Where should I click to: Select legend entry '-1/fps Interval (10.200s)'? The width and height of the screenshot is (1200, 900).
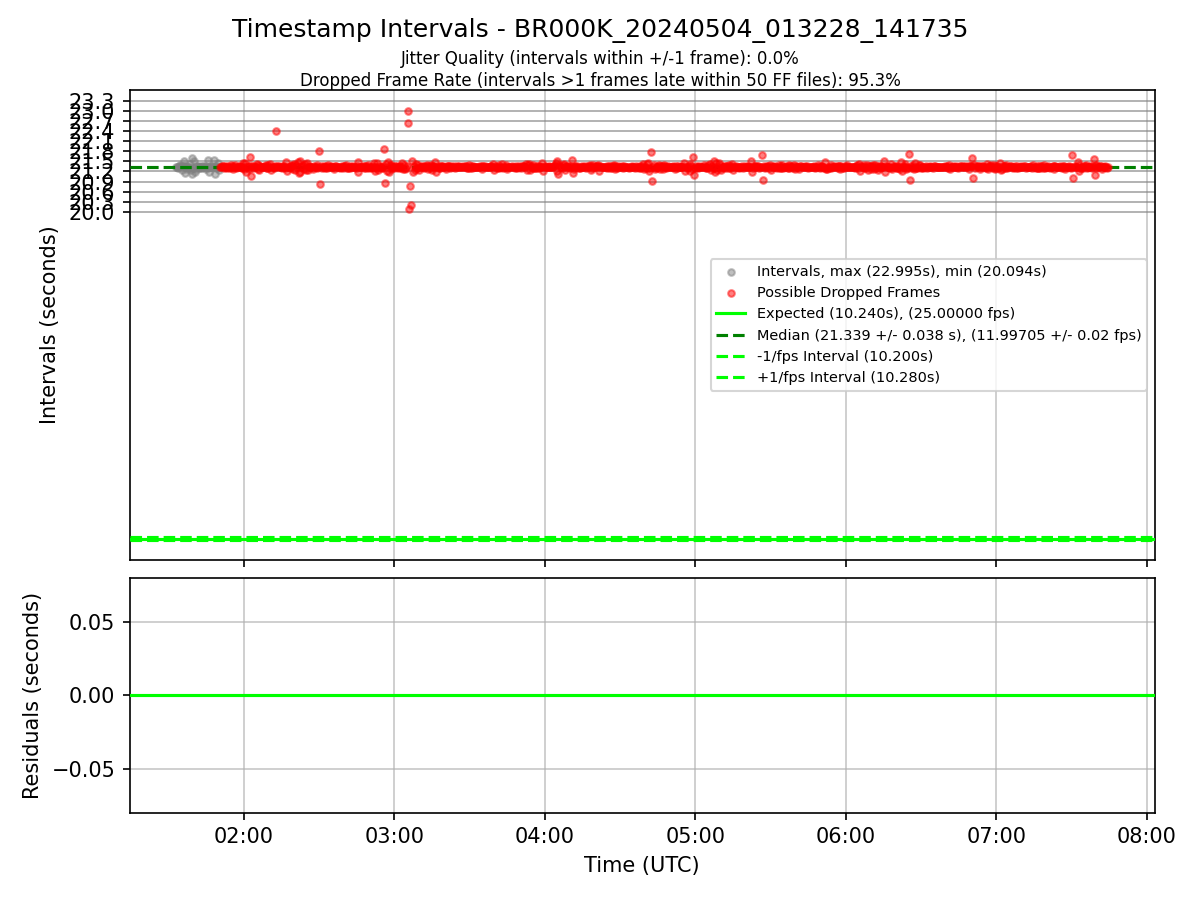(x=844, y=356)
